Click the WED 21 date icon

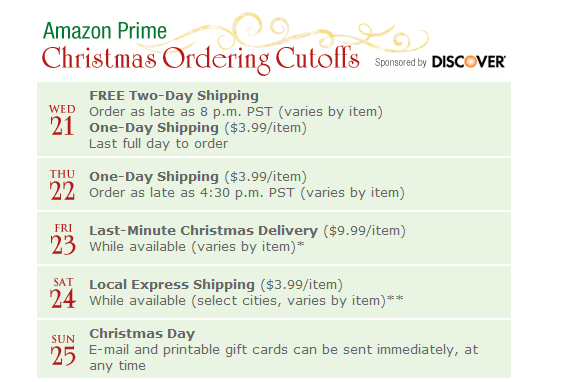[x=62, y=120]
